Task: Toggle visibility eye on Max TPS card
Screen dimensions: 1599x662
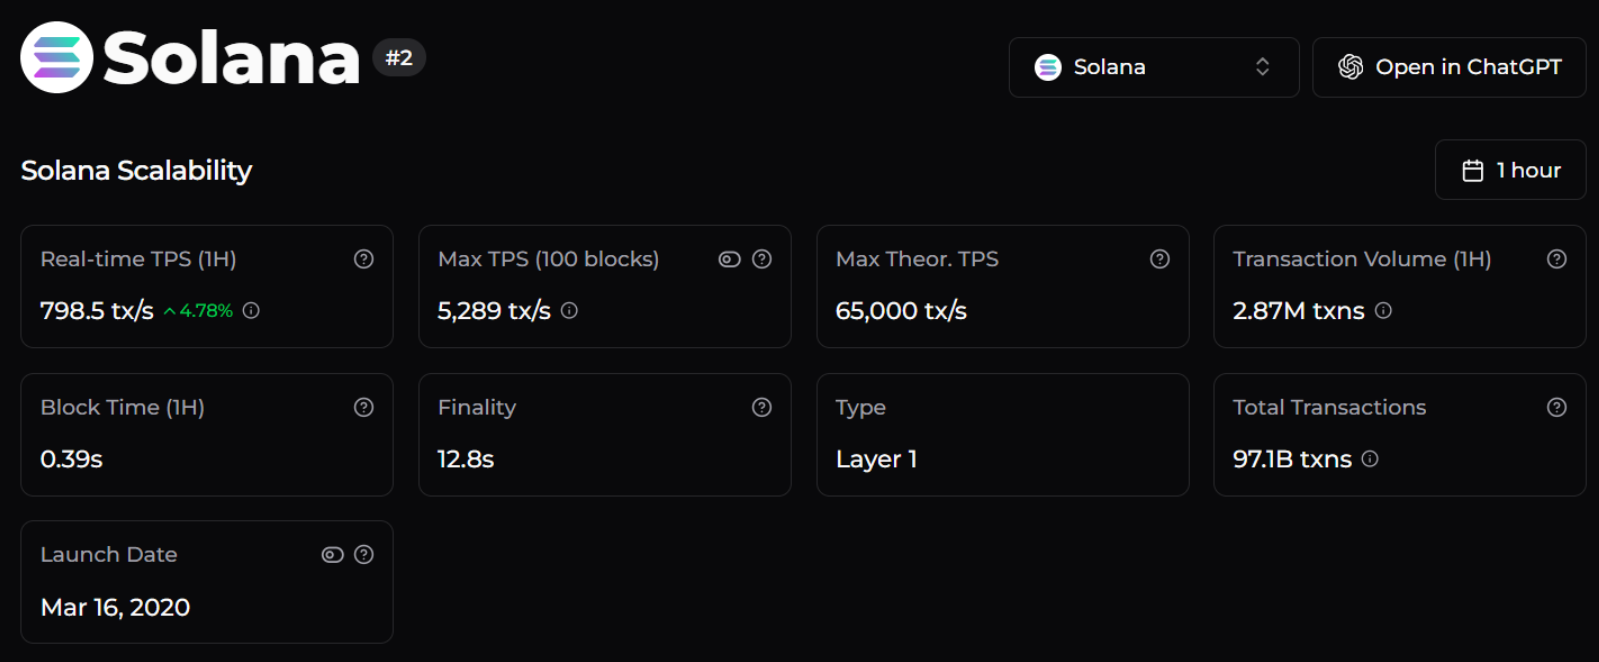Action: tap(729, 259)
